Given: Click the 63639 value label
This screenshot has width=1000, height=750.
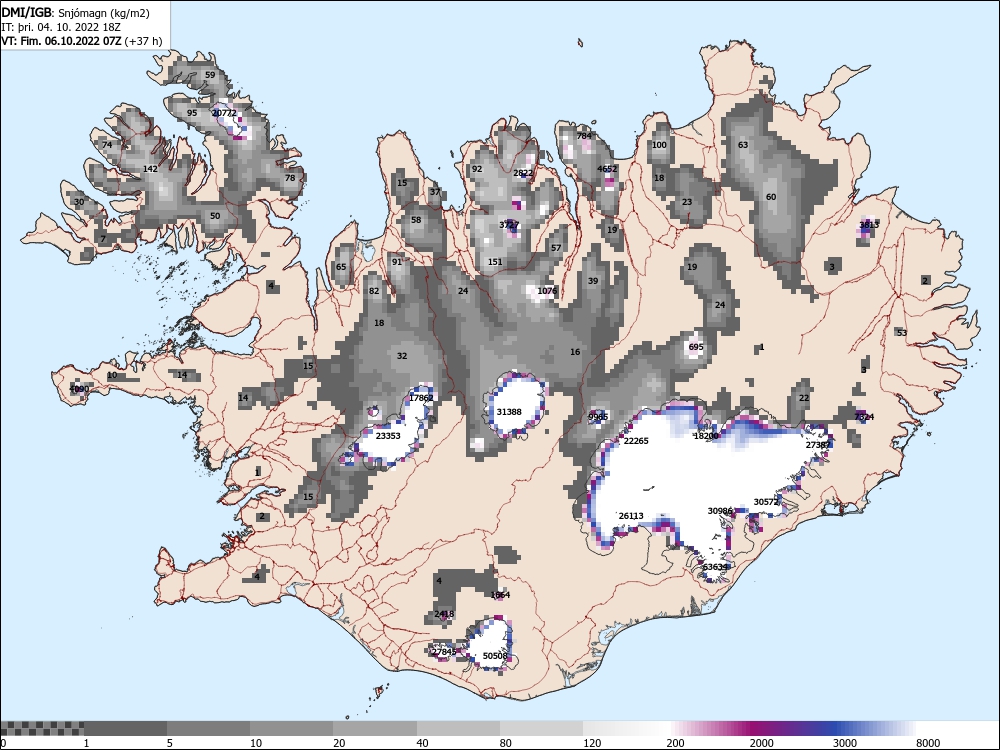Looking at the screenshot, I should 715,567.
